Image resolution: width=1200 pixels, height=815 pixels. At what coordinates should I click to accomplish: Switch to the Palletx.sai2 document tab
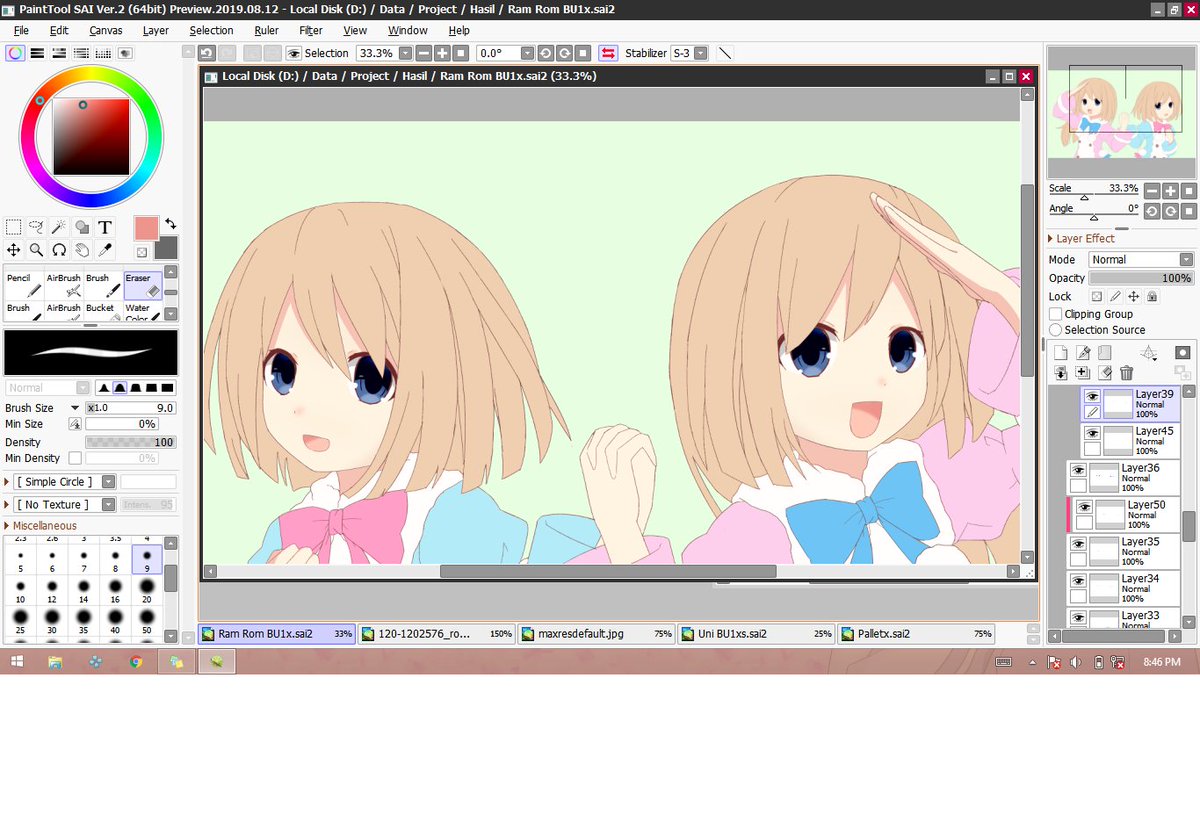coord(916,634)
